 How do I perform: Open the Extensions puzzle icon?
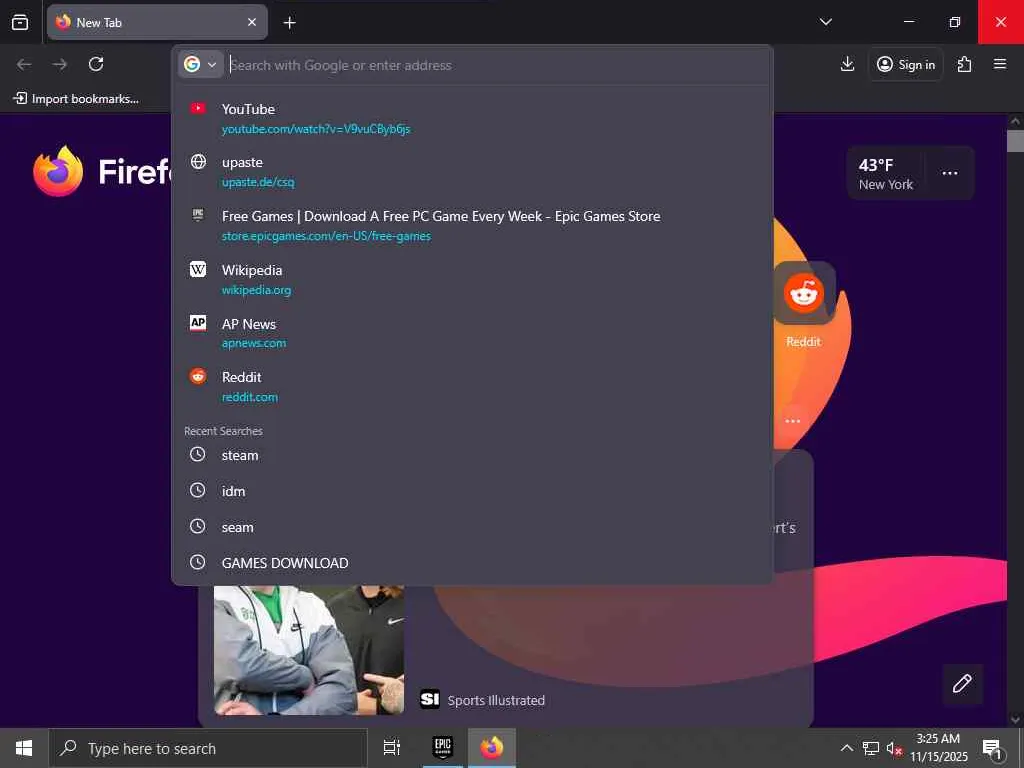[x=964, y=64]
